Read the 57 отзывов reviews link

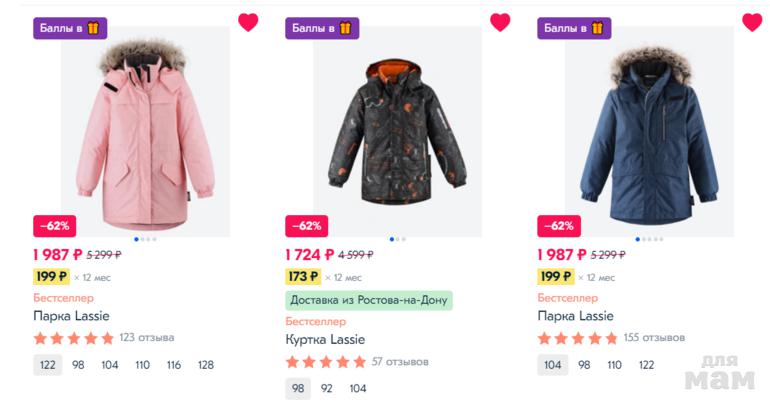tap(399, 362)
